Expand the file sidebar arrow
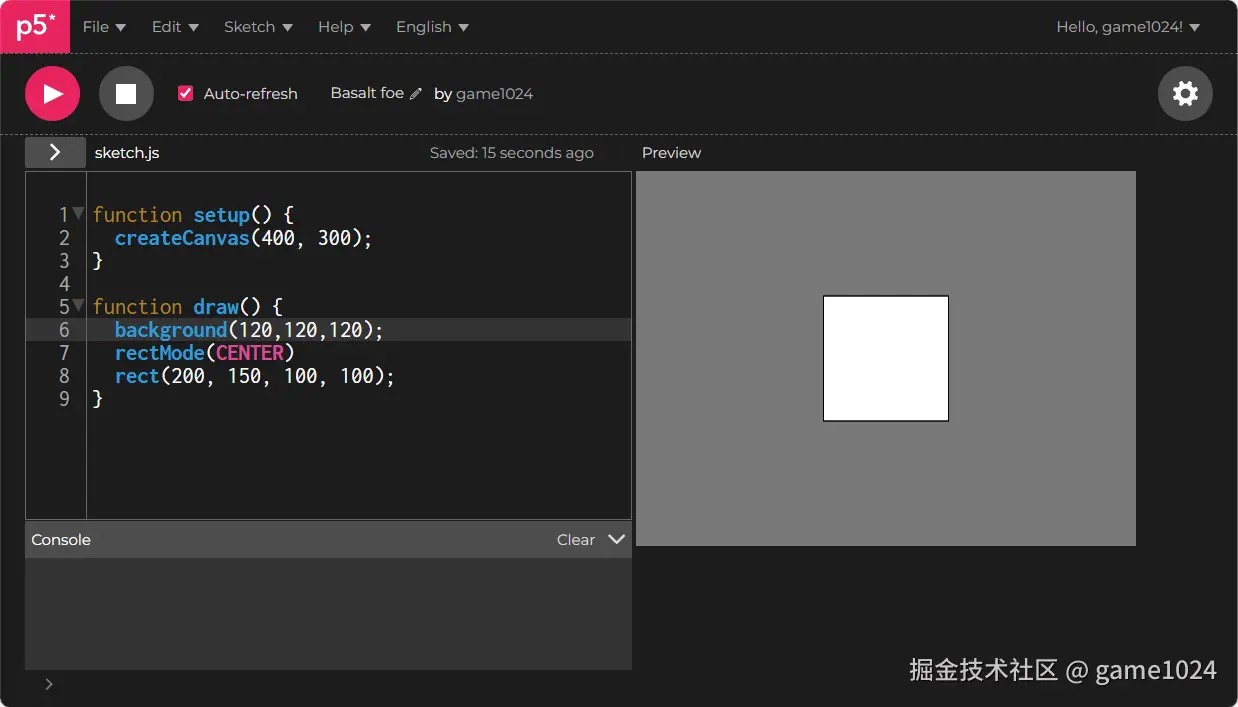 (x=55, y=152)
